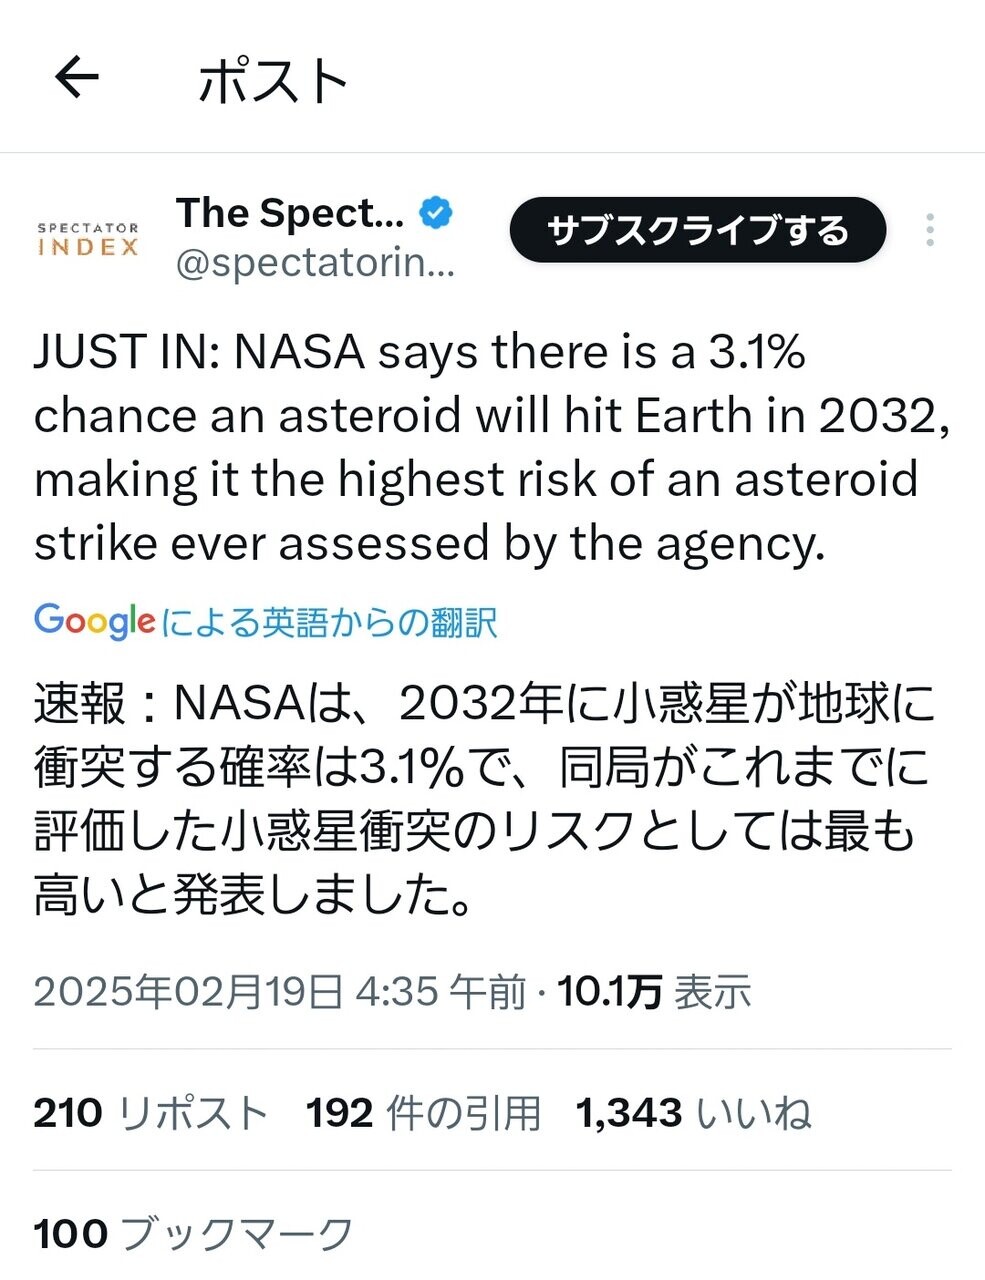Tap the 3.1% figure in English text

click(757, 352)
